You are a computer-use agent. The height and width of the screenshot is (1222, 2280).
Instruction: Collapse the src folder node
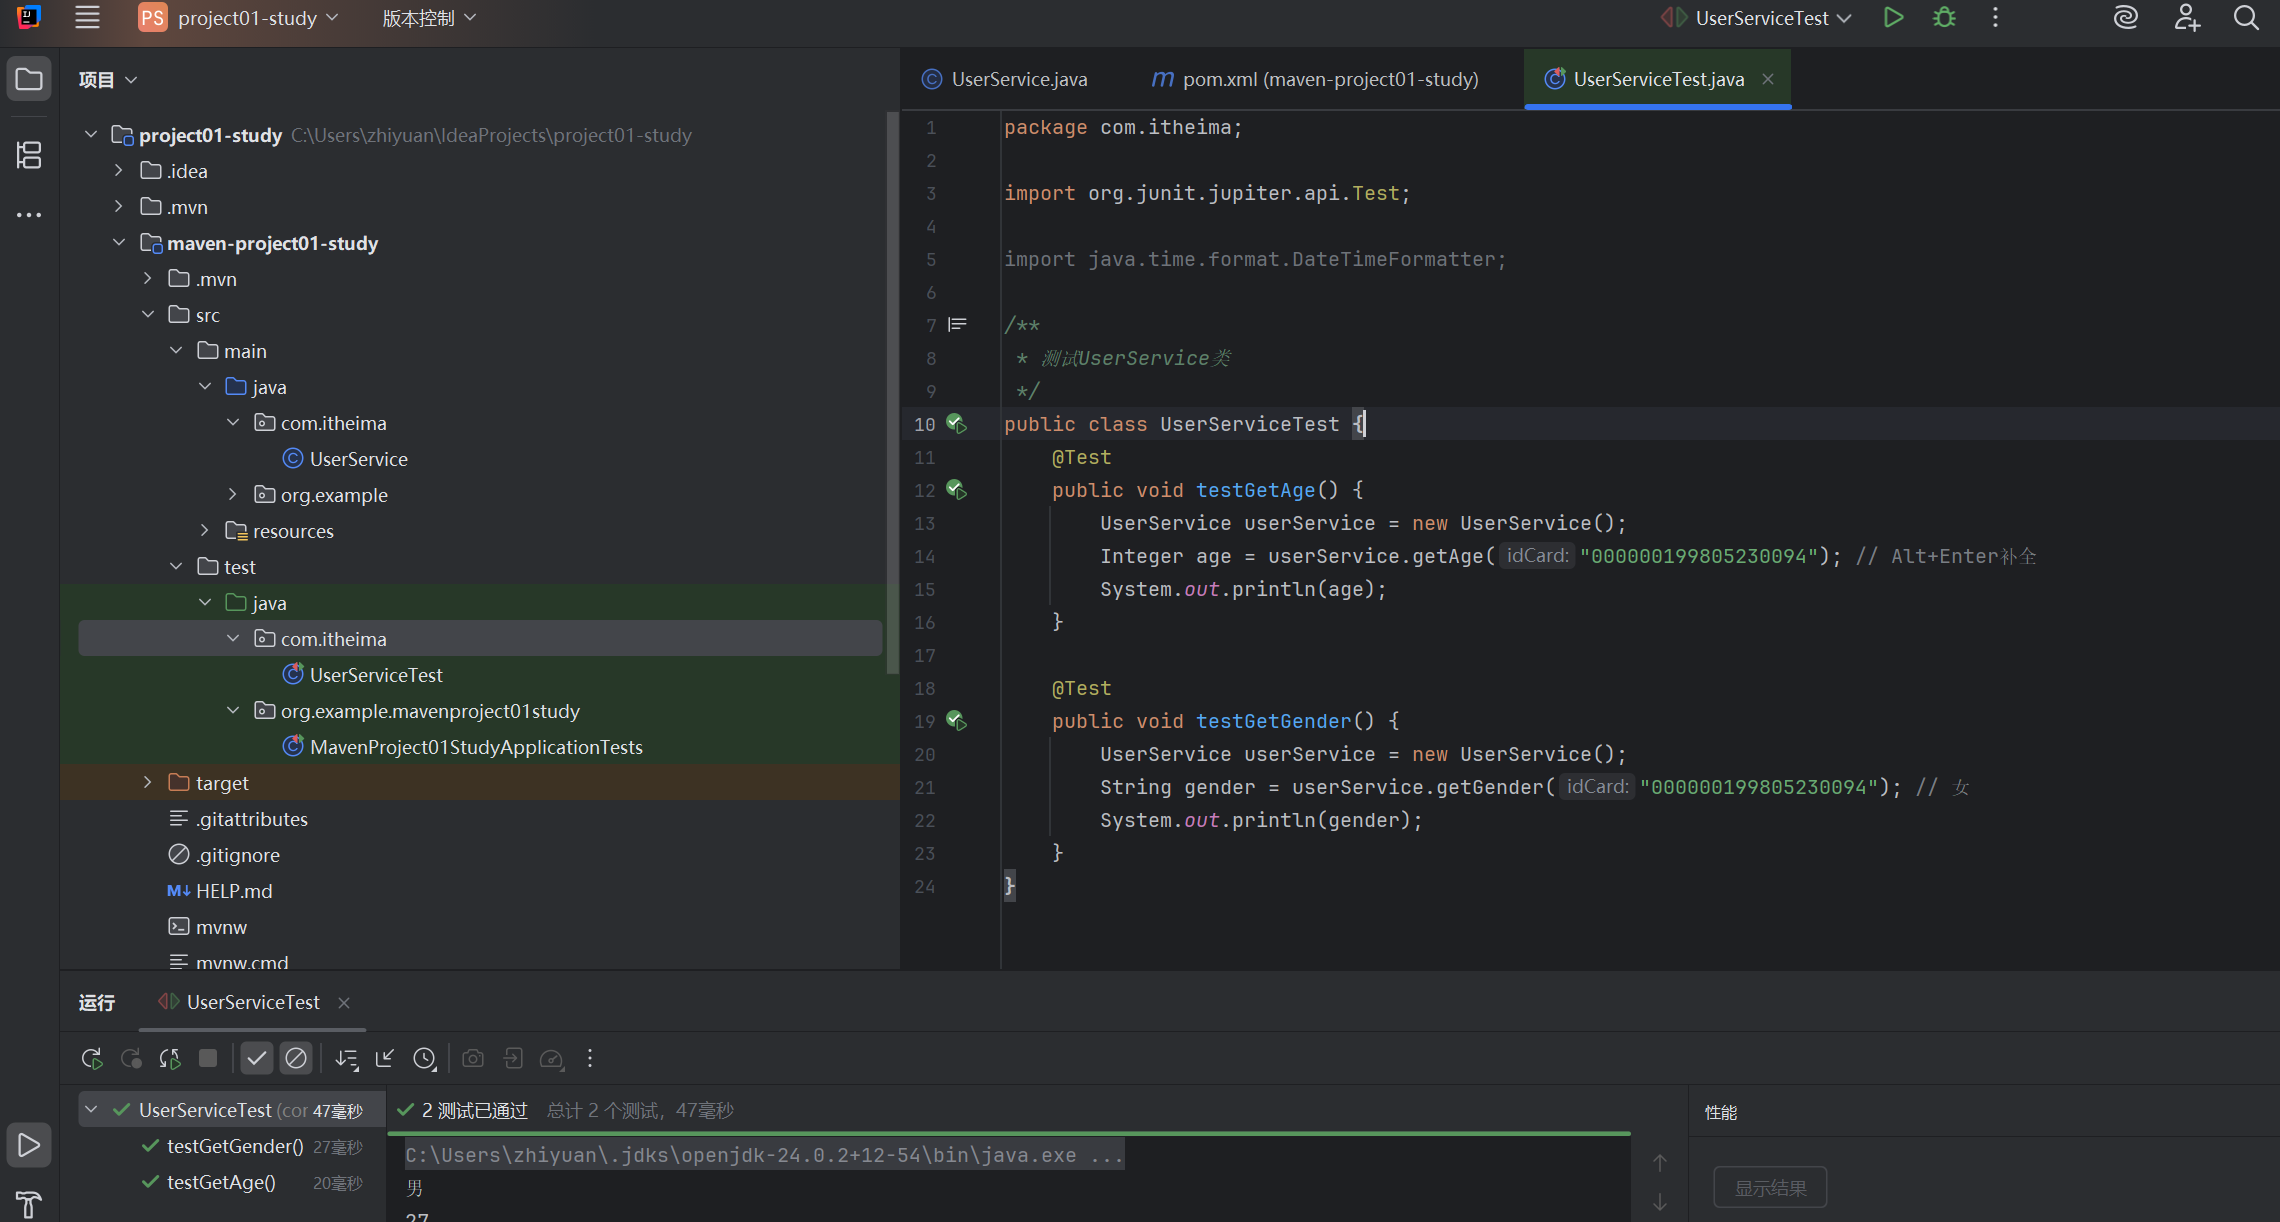pos(148,315)
